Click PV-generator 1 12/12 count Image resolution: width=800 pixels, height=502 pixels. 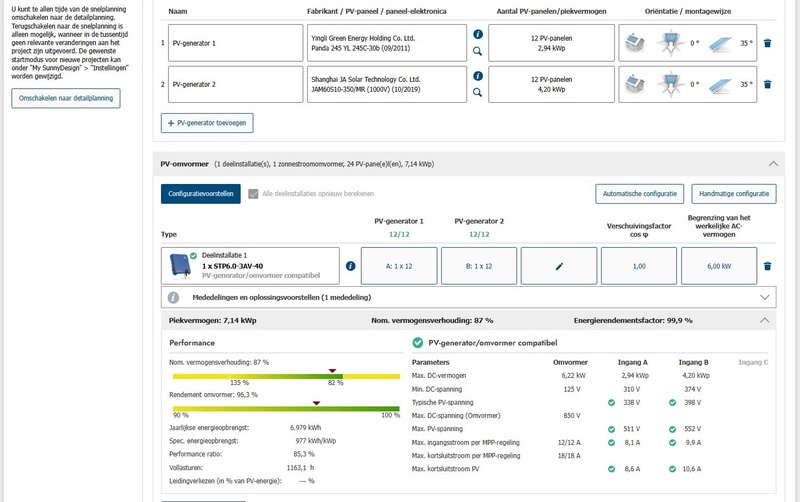pyautogui.click(x=399, y=235)
